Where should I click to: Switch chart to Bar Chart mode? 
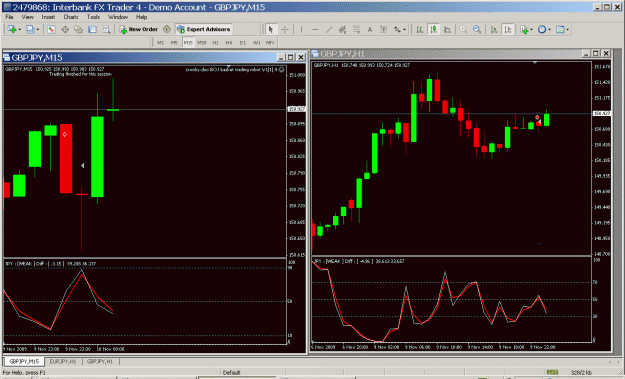(x=420, y=29)
